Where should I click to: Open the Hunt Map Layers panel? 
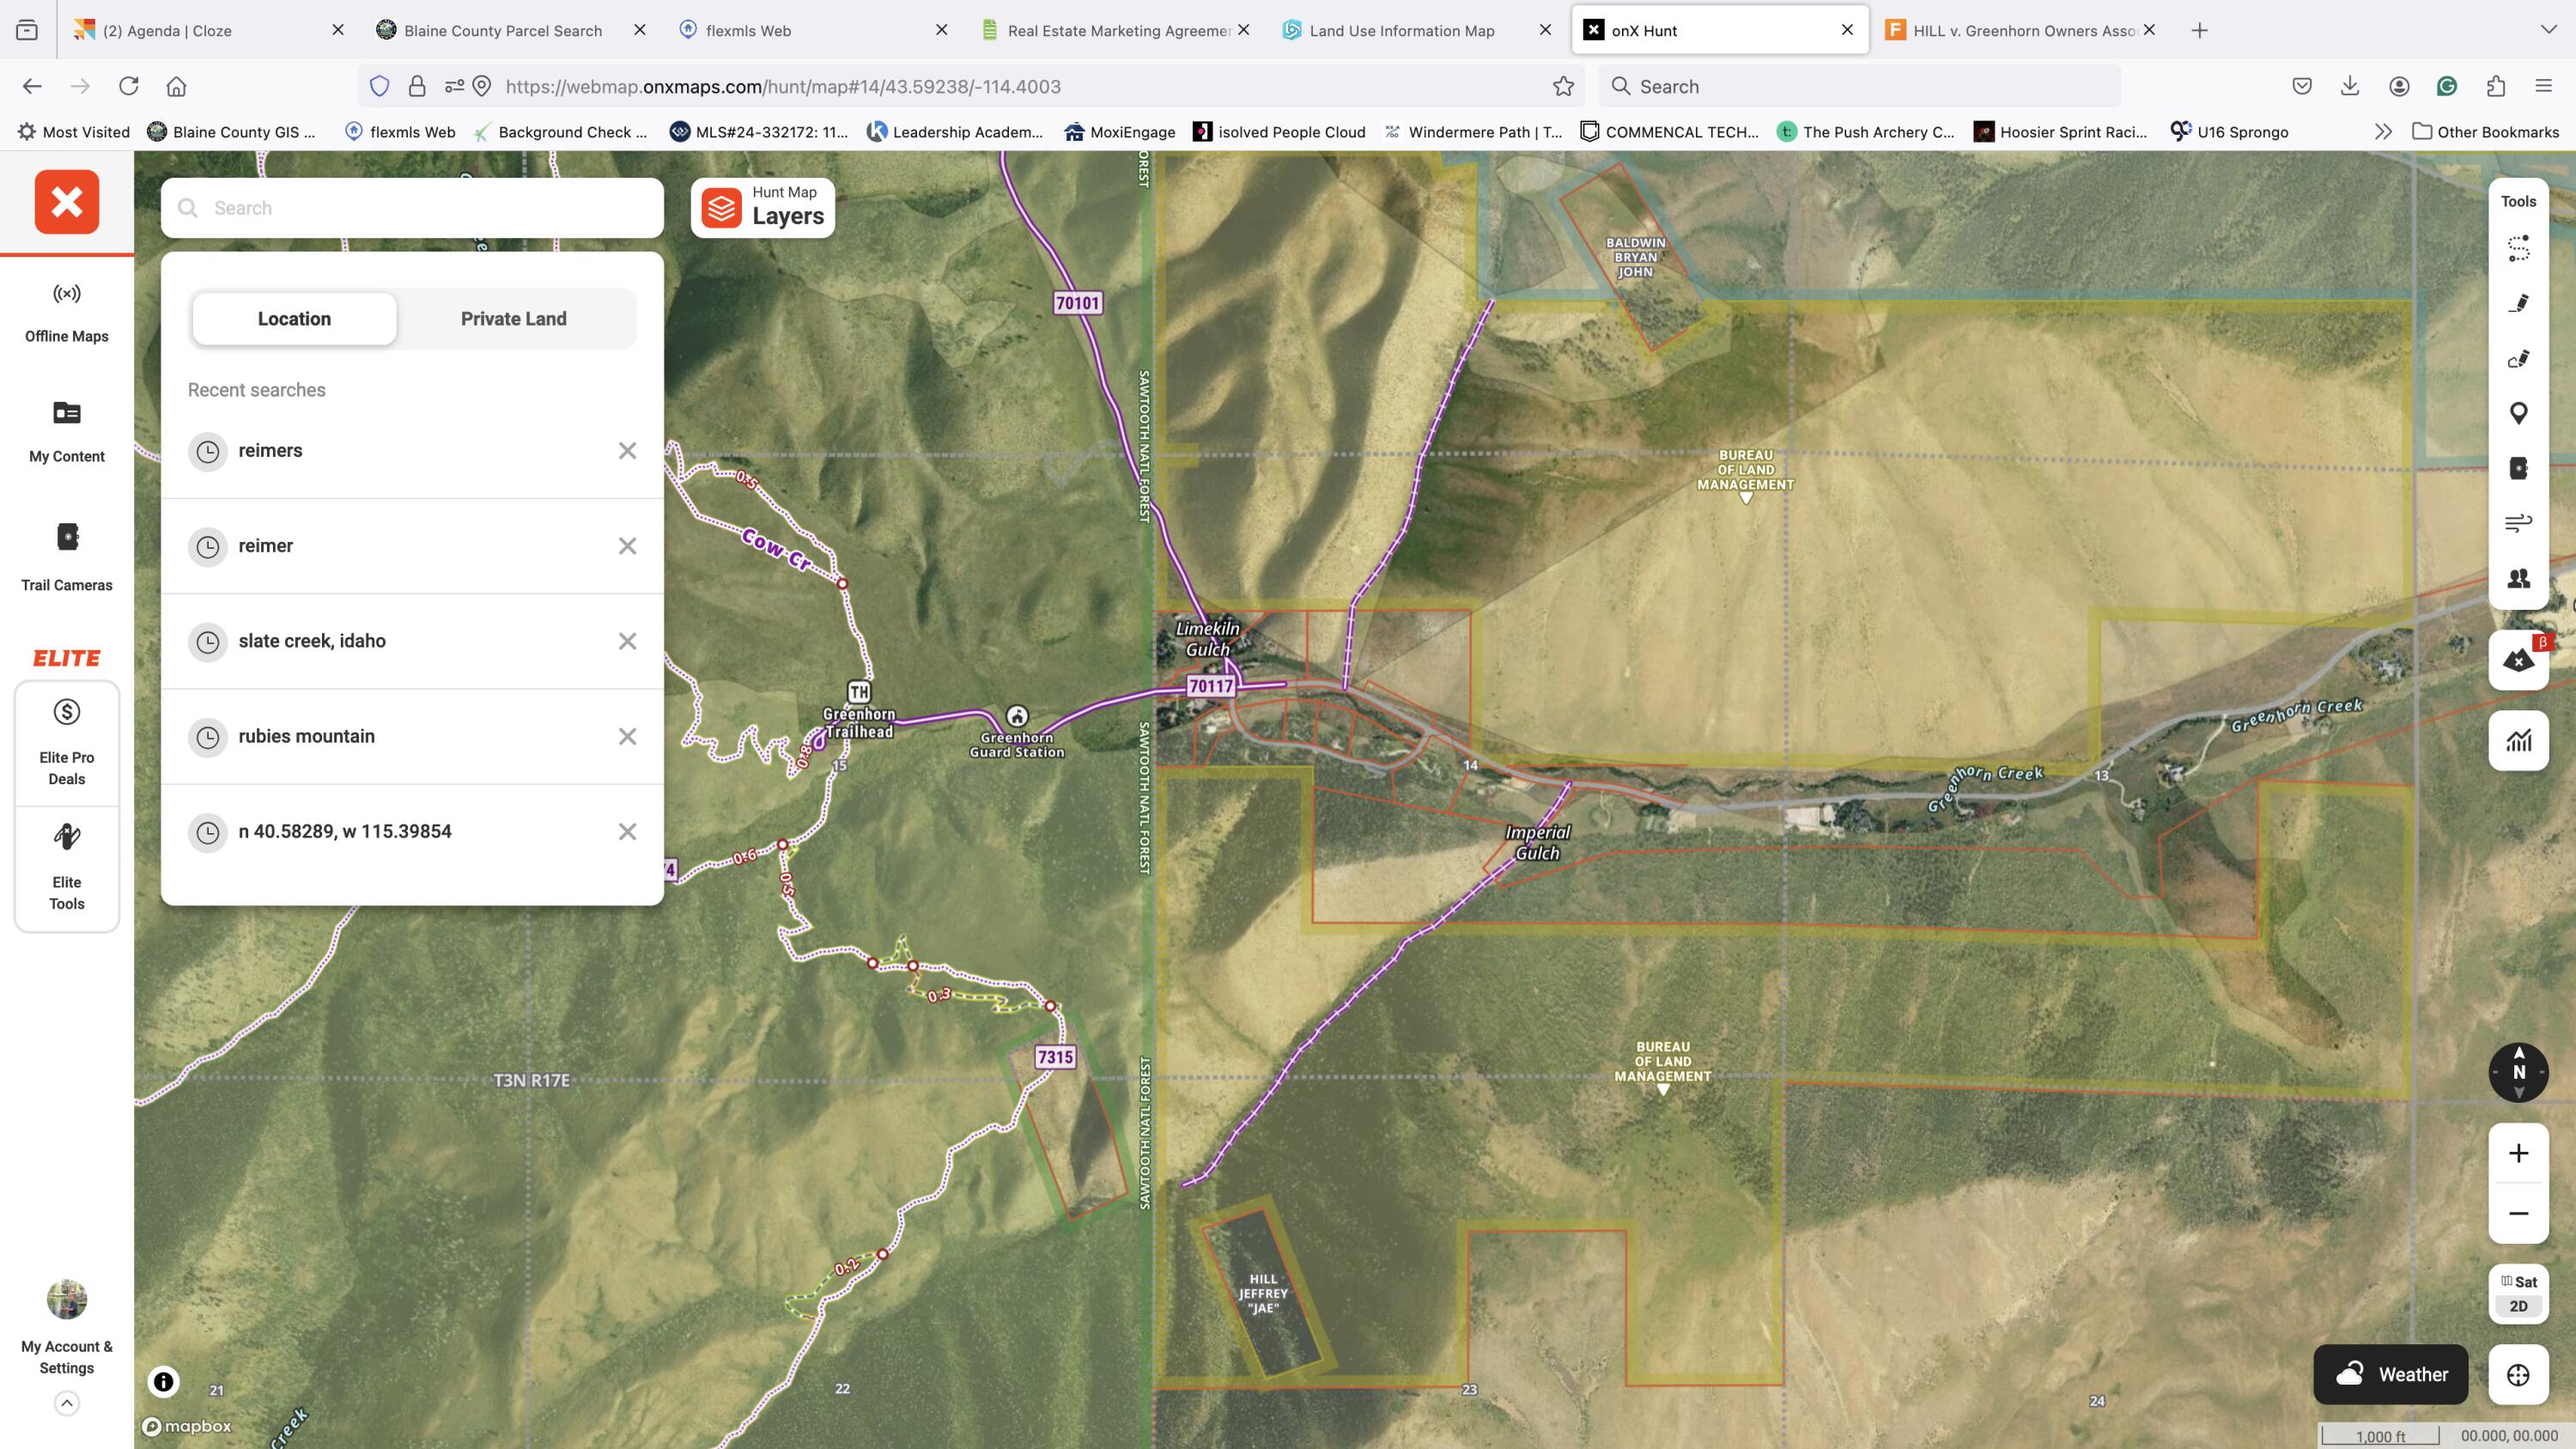pos(763,207)
